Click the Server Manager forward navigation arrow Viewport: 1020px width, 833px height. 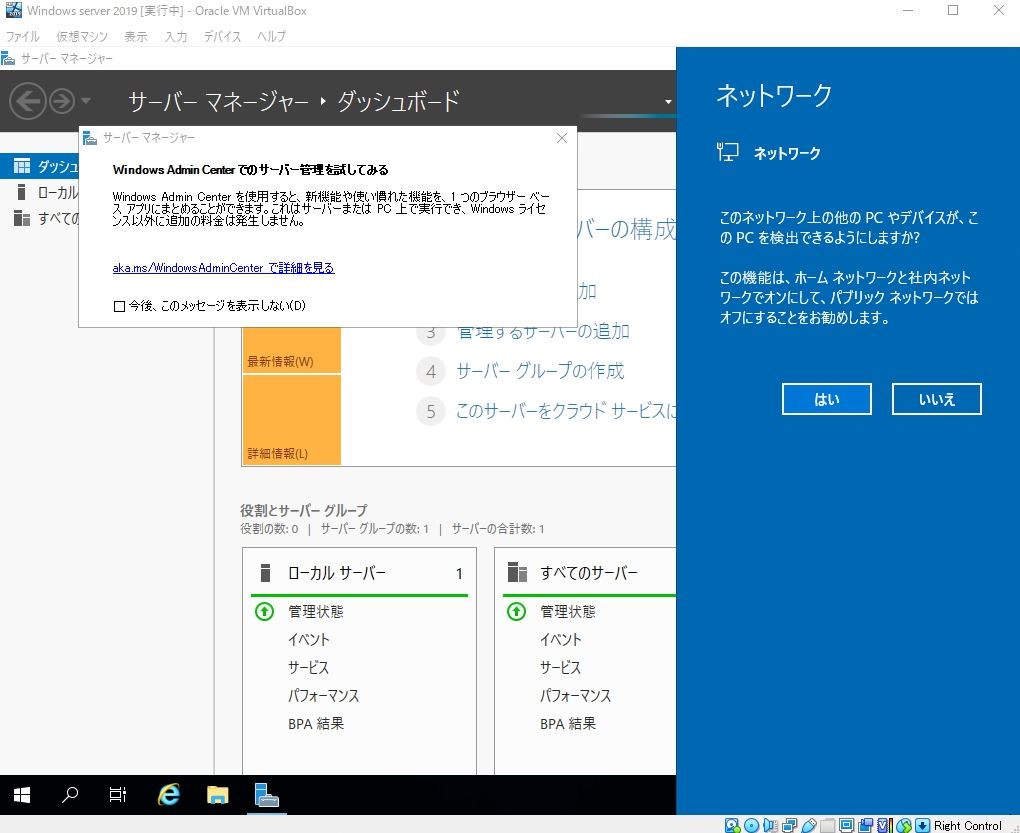62,101
